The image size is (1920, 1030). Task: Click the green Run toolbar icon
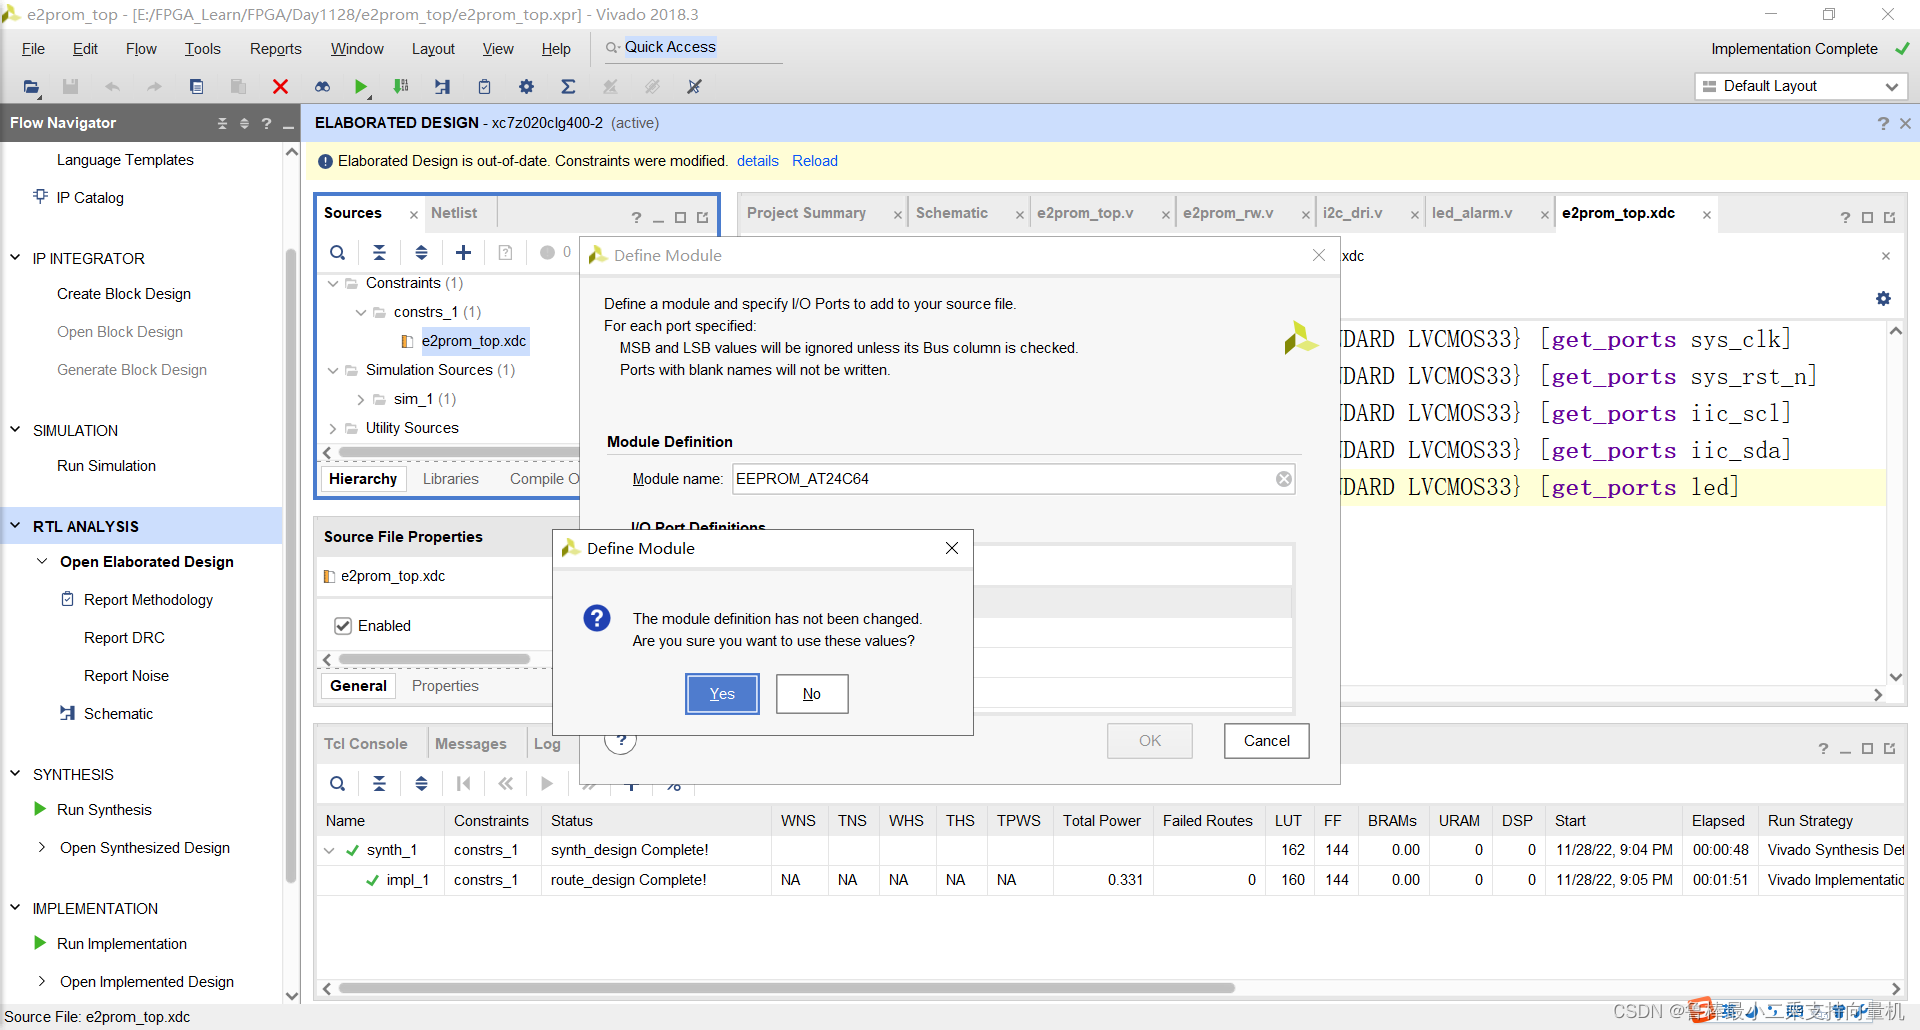[361, 87]
